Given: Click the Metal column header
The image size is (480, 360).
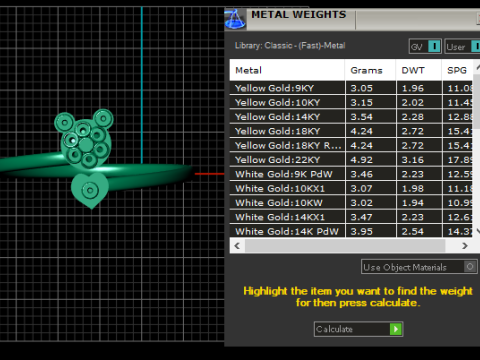Looking at the screenshot, I should (287, 70).
